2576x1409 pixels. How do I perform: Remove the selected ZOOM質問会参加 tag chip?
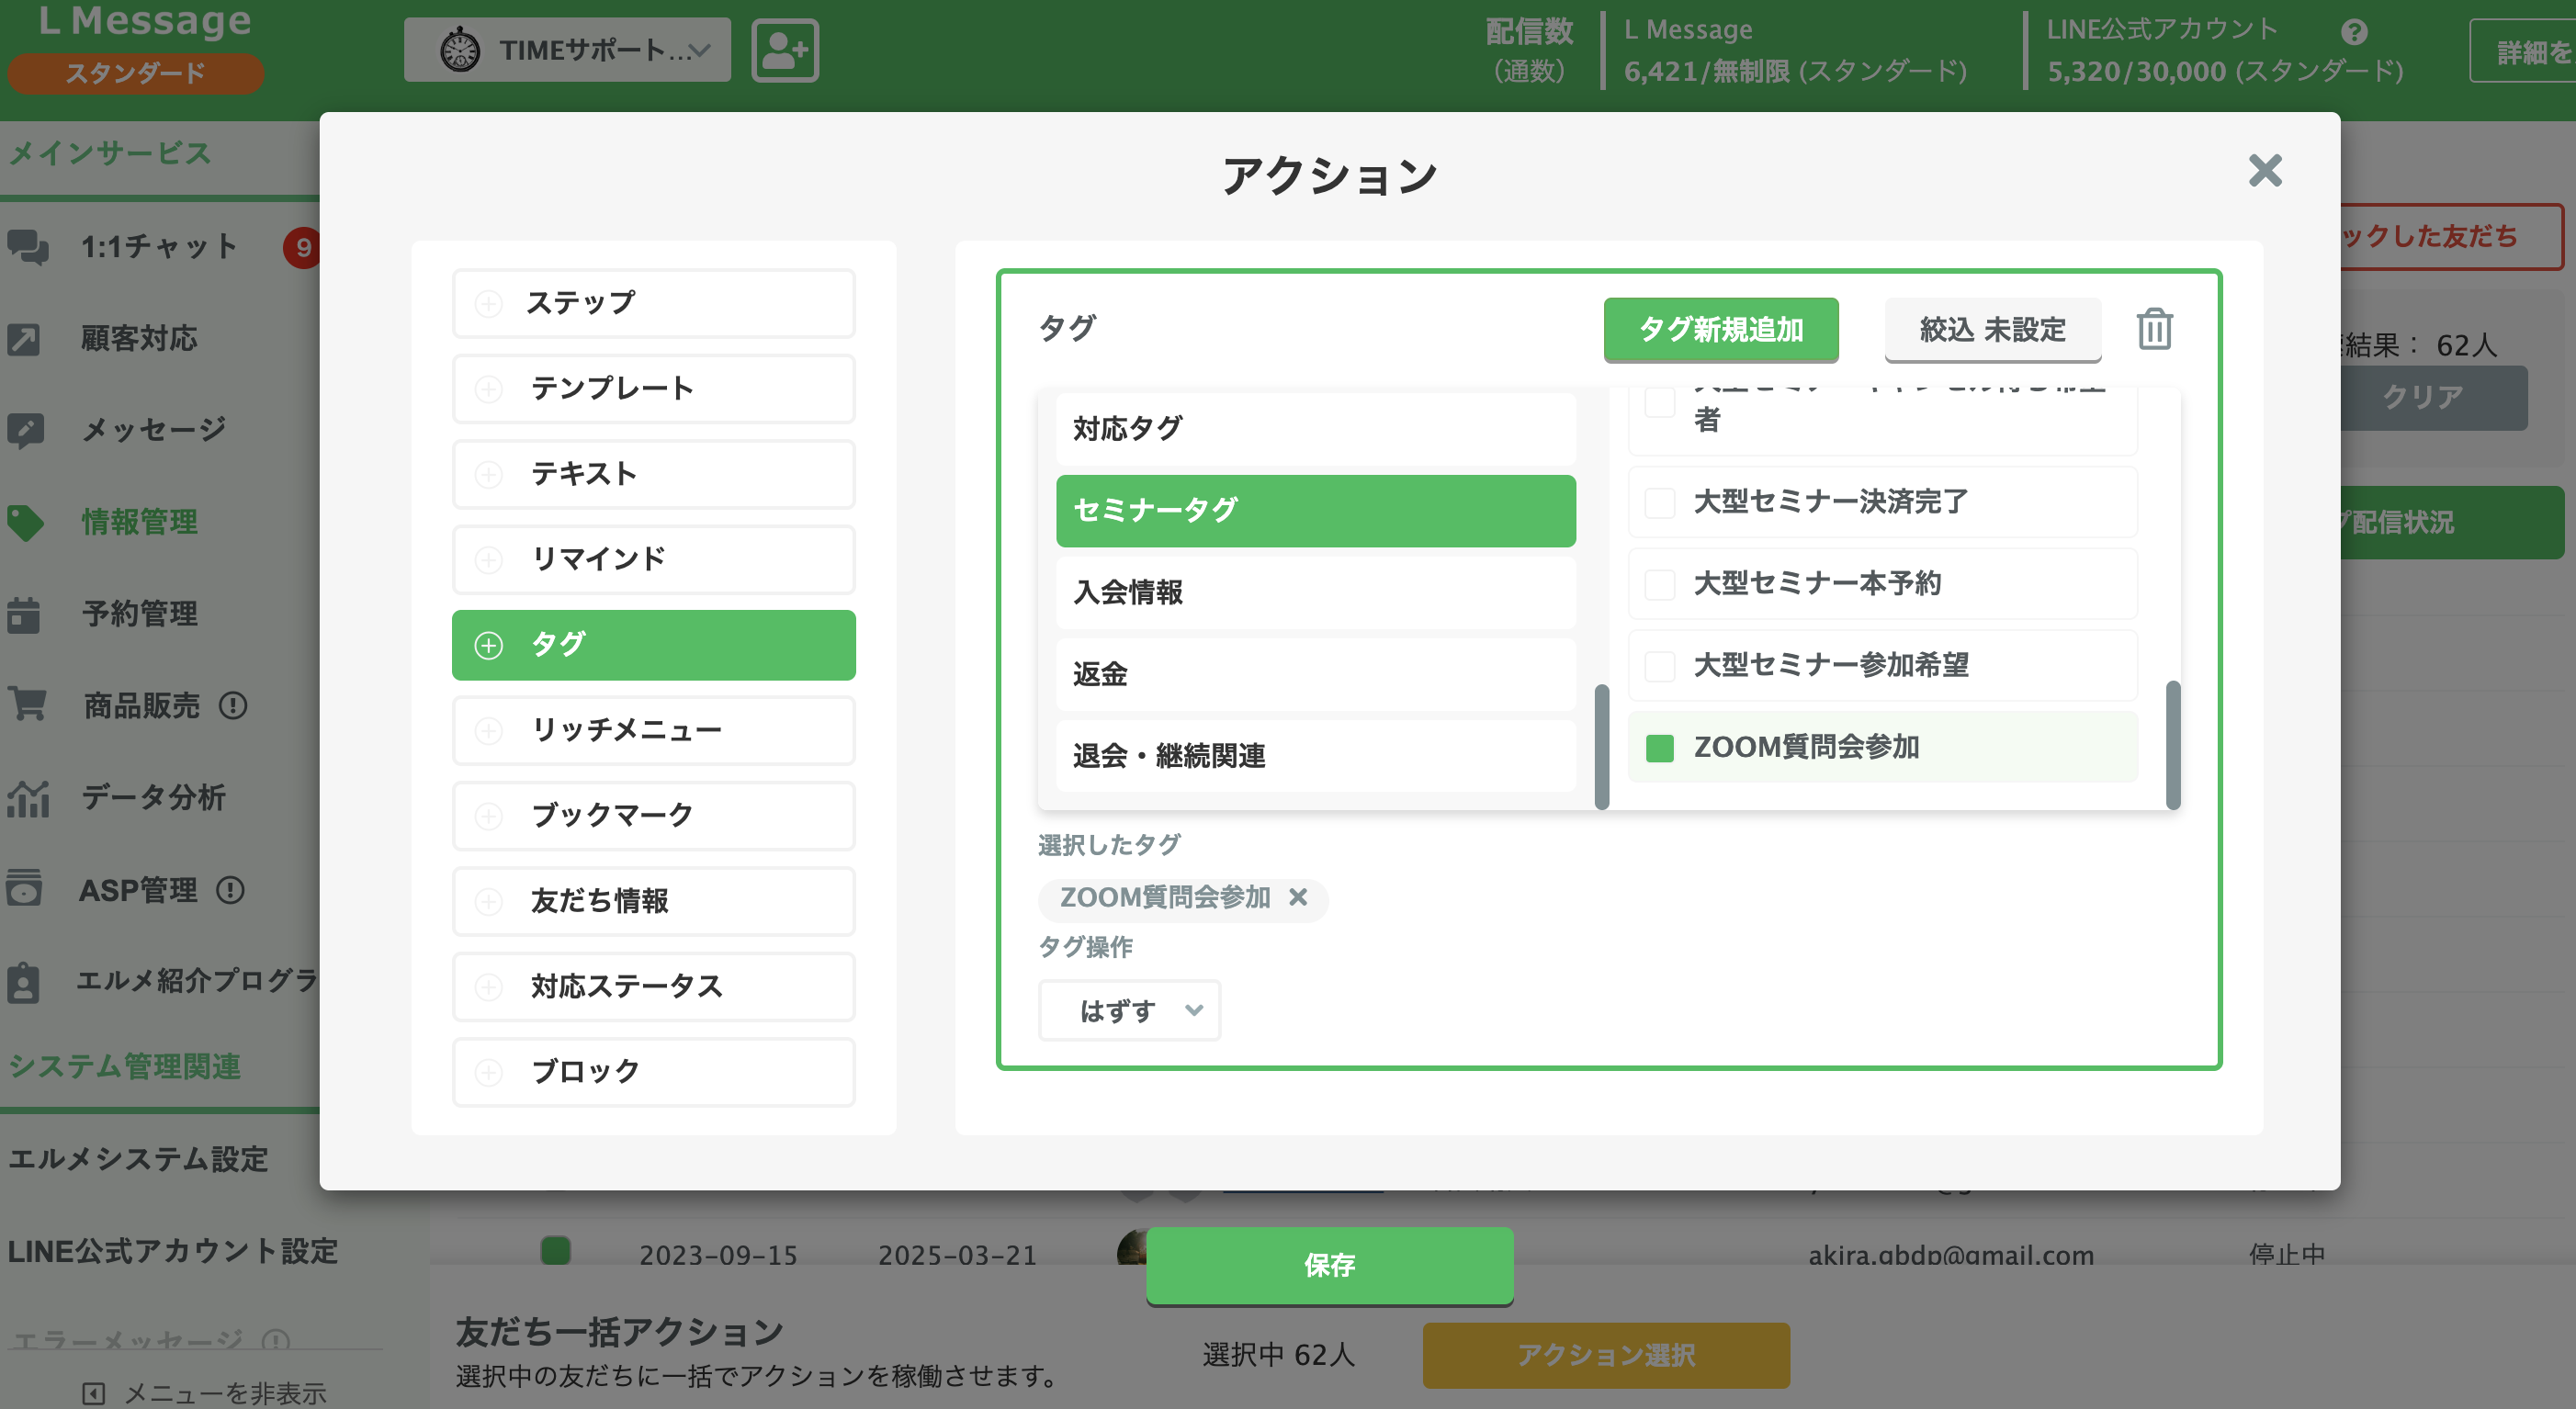pos(1300,899)
